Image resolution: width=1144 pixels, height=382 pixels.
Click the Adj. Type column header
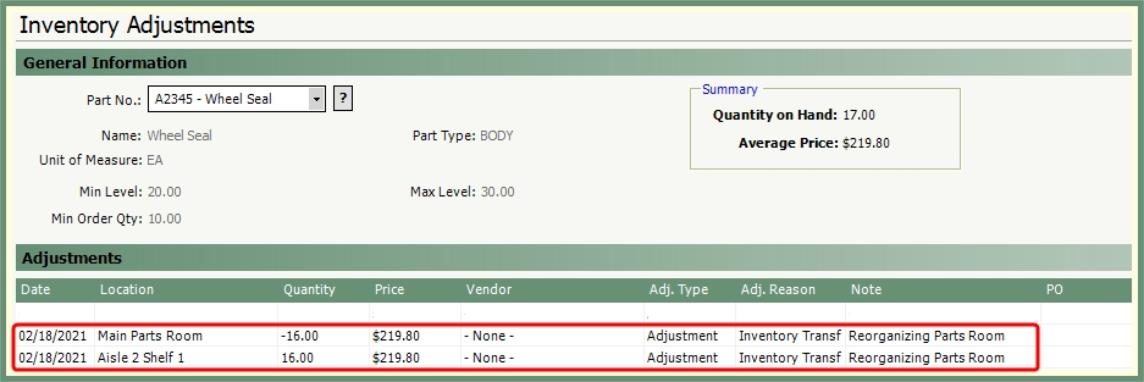click(679, 289)
